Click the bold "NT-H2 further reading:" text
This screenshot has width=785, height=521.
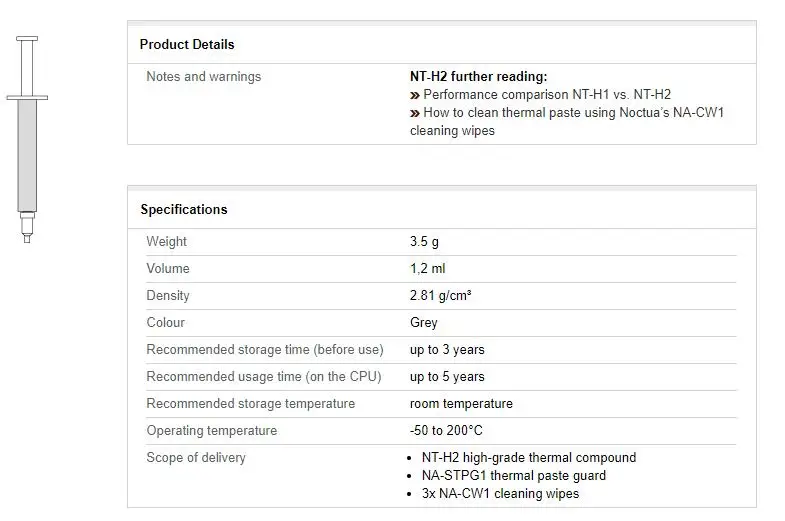479,76
